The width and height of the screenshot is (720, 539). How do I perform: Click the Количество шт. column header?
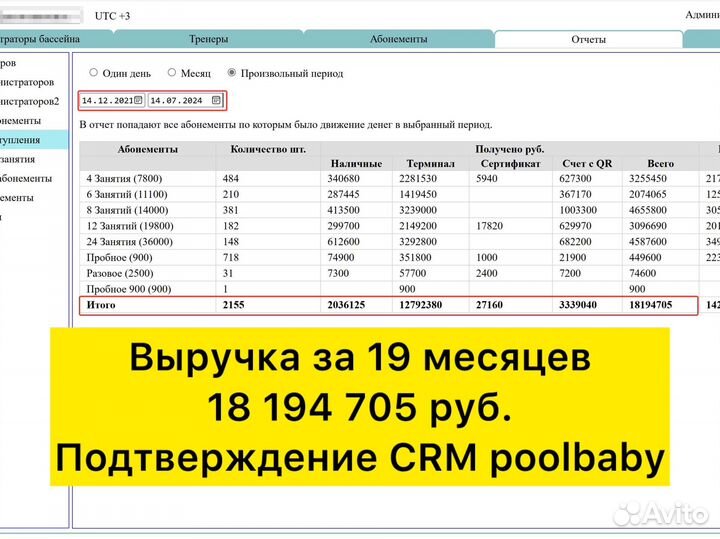point(268,149)
